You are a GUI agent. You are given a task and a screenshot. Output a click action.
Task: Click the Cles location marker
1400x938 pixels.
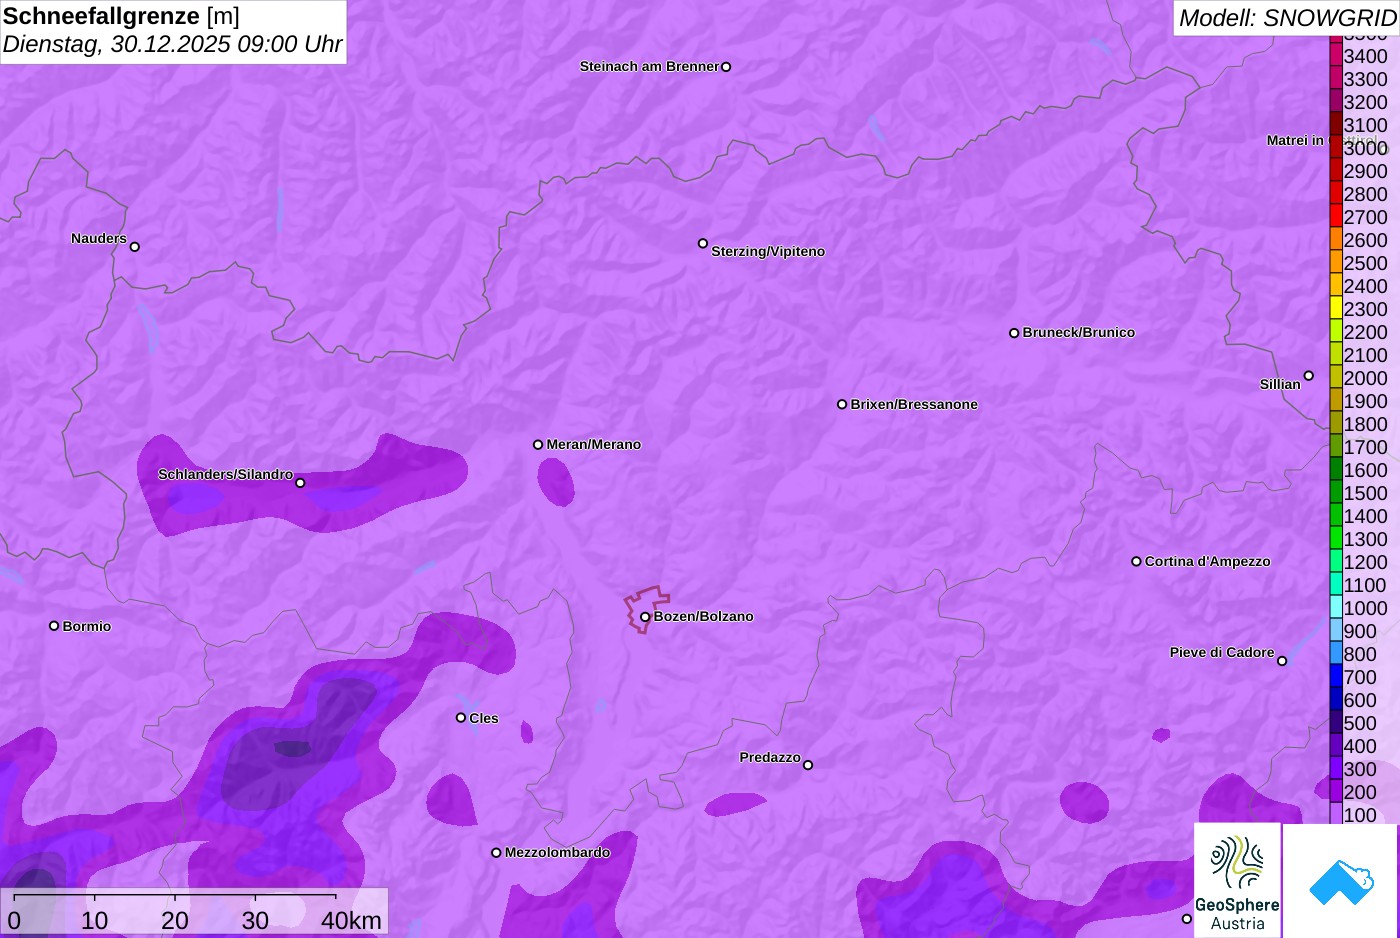pyautogui.click(x=461, y=717)
